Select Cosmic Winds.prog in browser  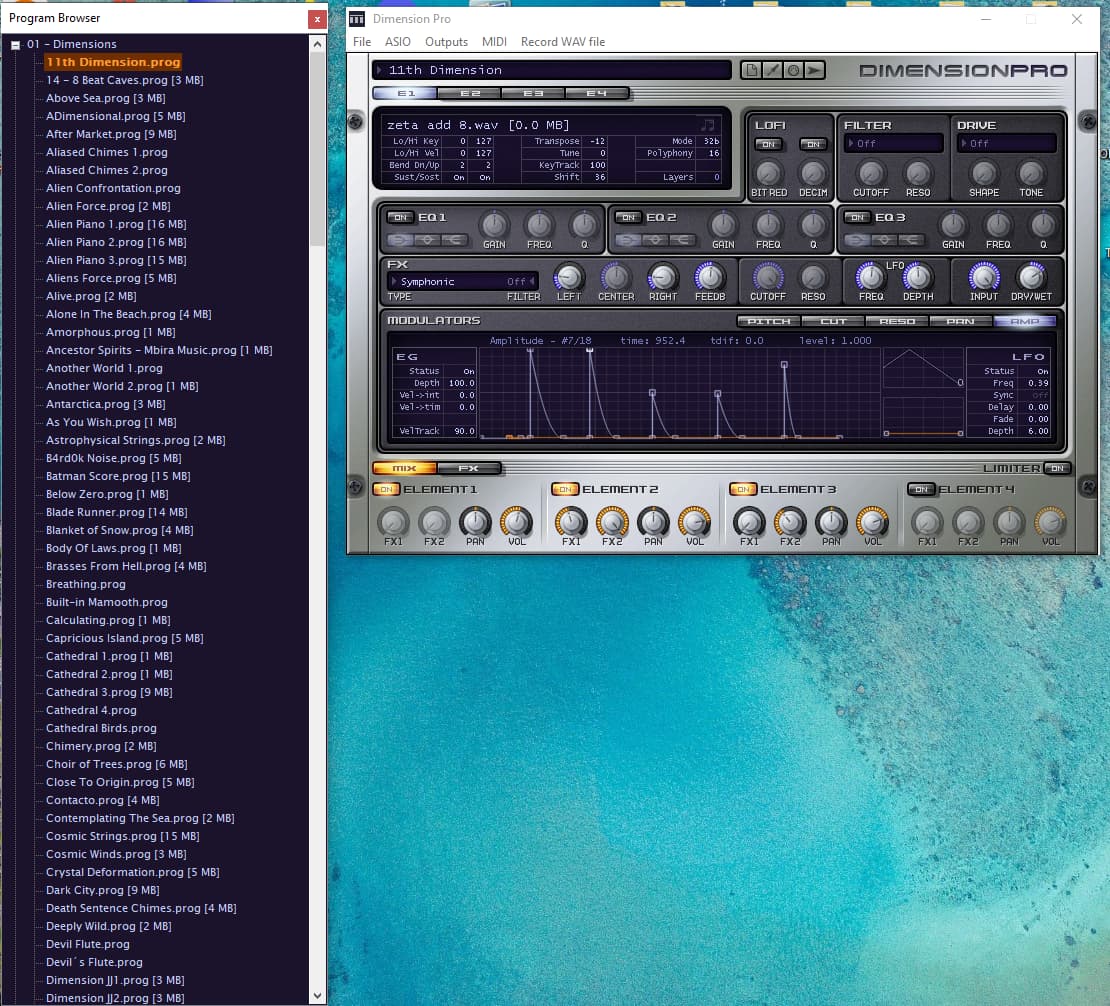tap(116, 854)
